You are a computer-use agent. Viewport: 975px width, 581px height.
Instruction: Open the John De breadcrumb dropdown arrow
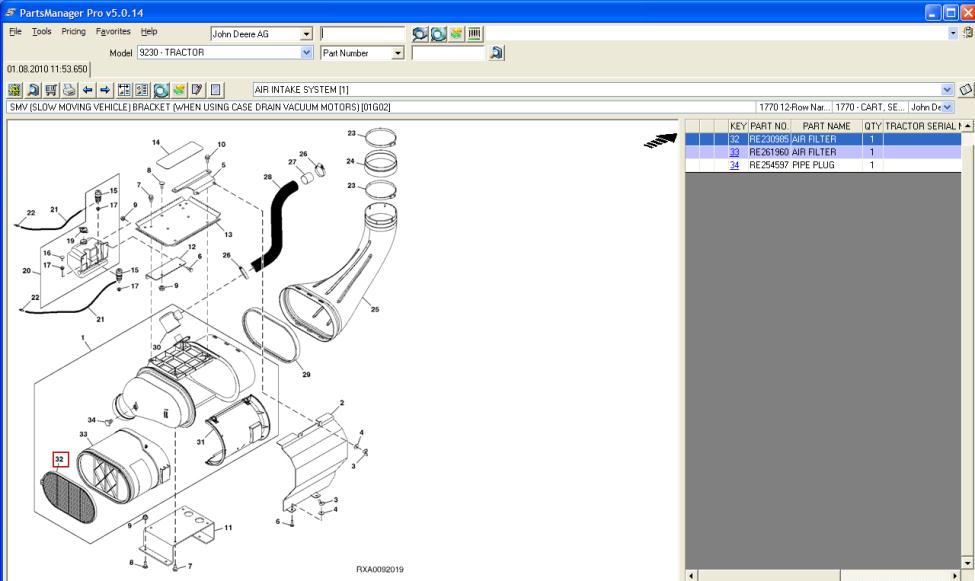point(948,107)
